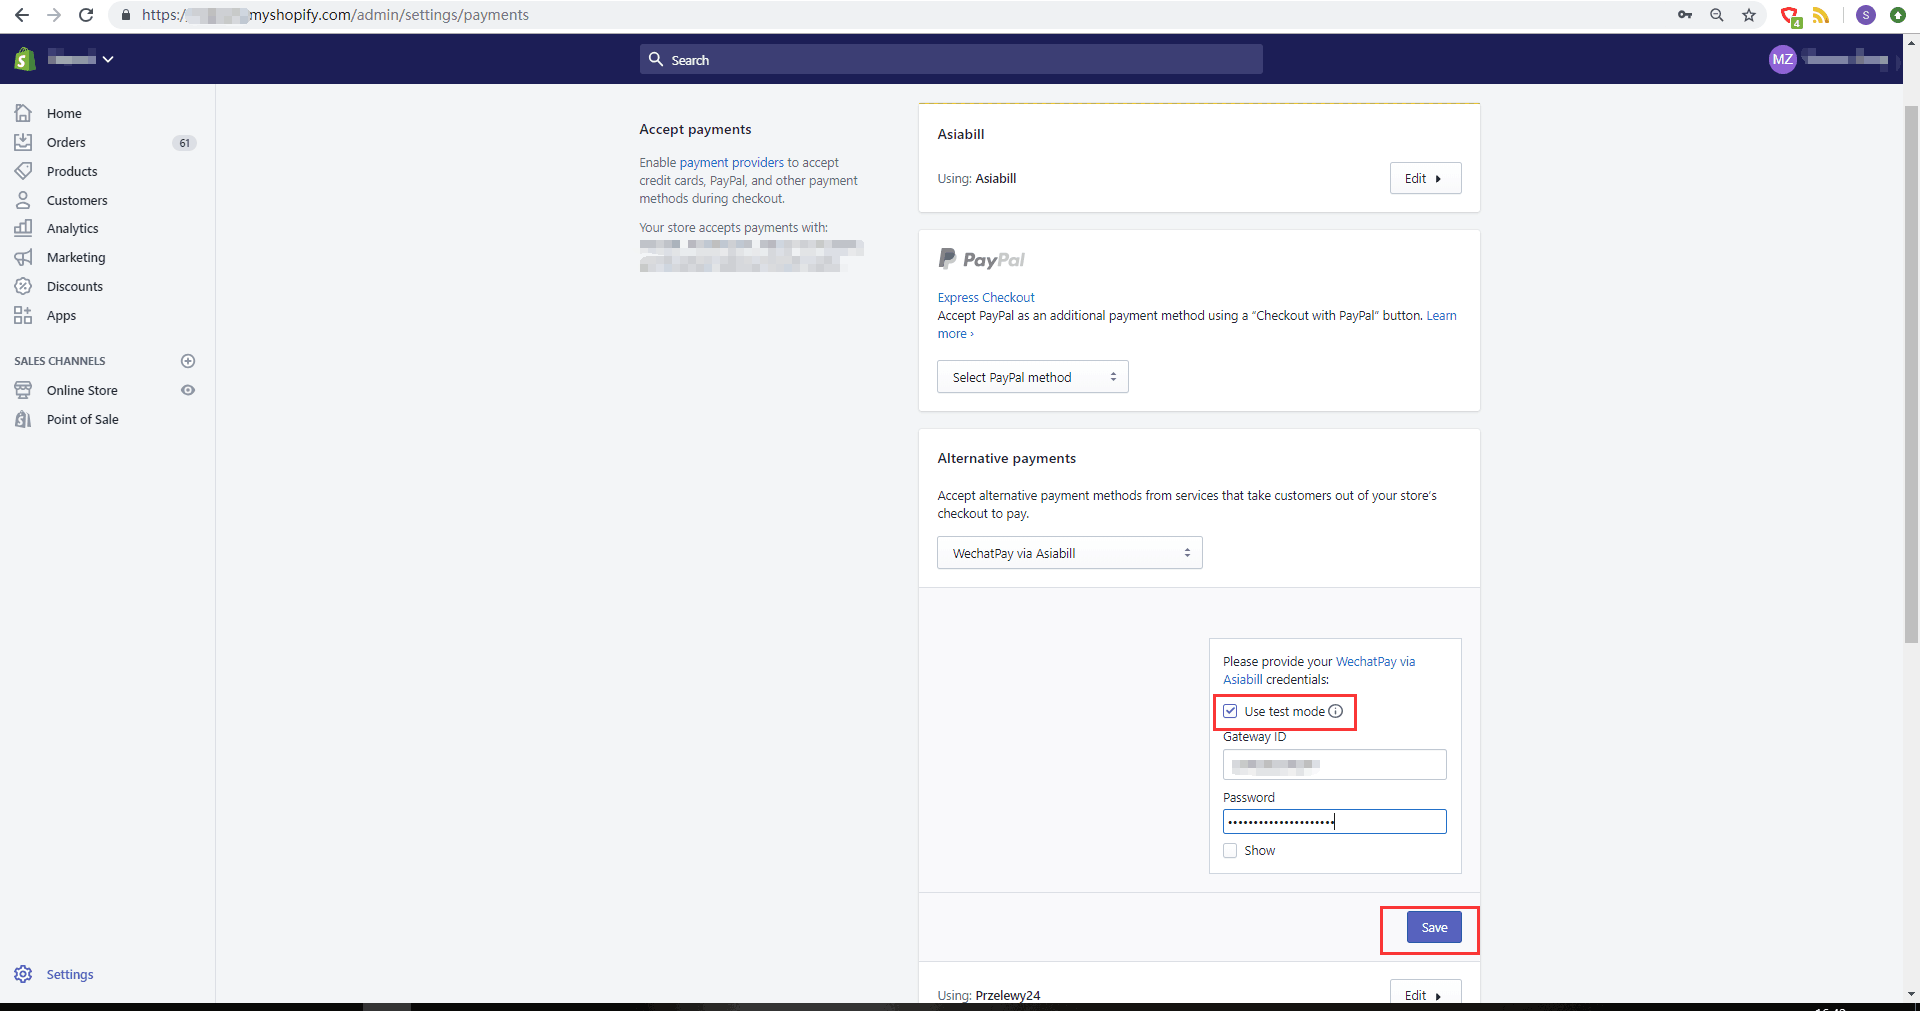Open Point of Sale sales channel
The height and width of the screenshot is (1011, 1920).
(x=83, y=419)
